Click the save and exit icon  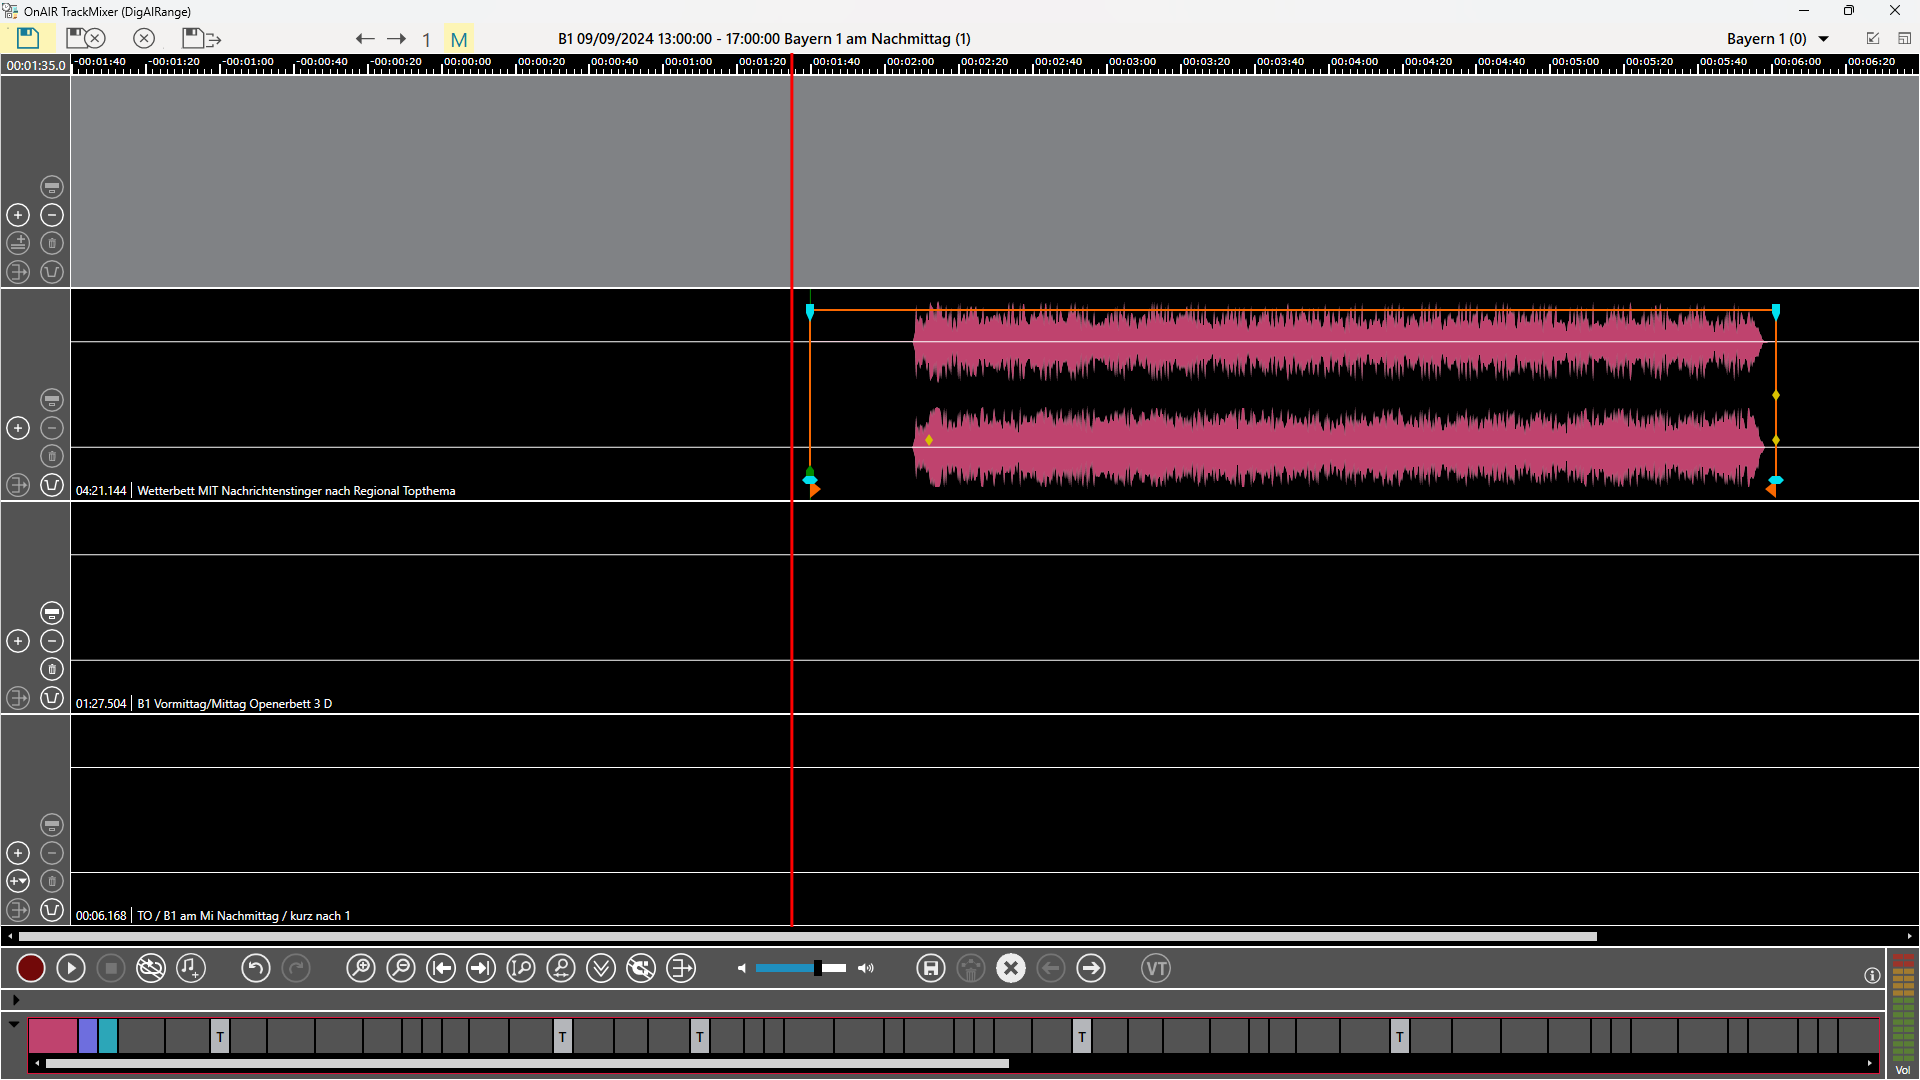(201, 39)
